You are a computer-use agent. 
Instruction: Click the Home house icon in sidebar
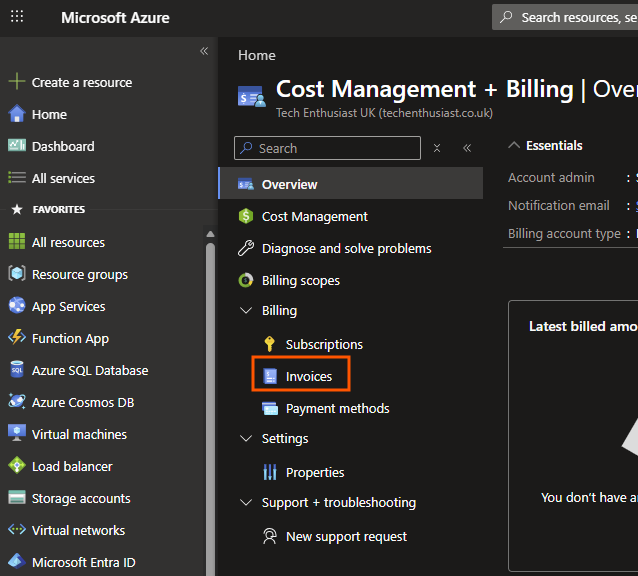point(17,114)
